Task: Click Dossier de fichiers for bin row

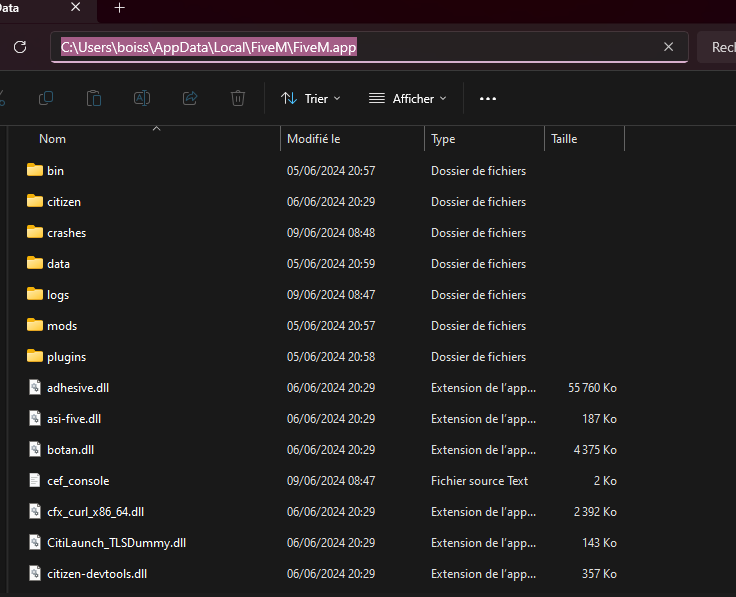Action: [x=478, y=171]
